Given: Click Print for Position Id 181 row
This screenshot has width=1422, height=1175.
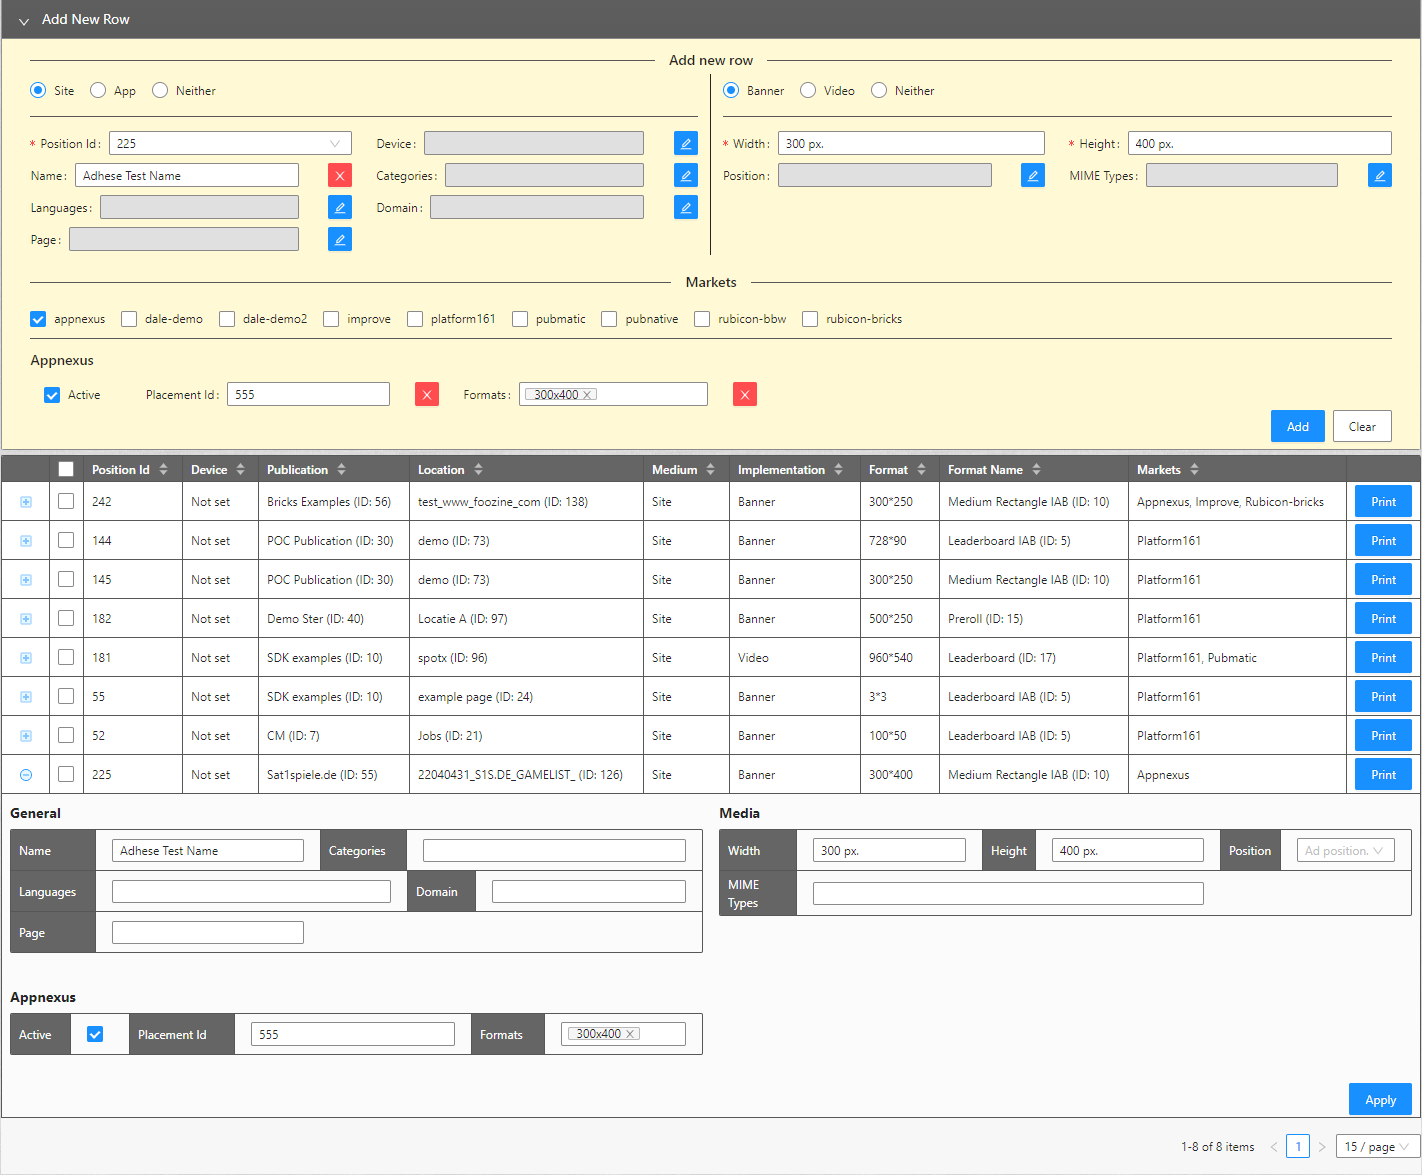Looking at the screenshot, I should pyautogui.click(x=1383, y=658).
